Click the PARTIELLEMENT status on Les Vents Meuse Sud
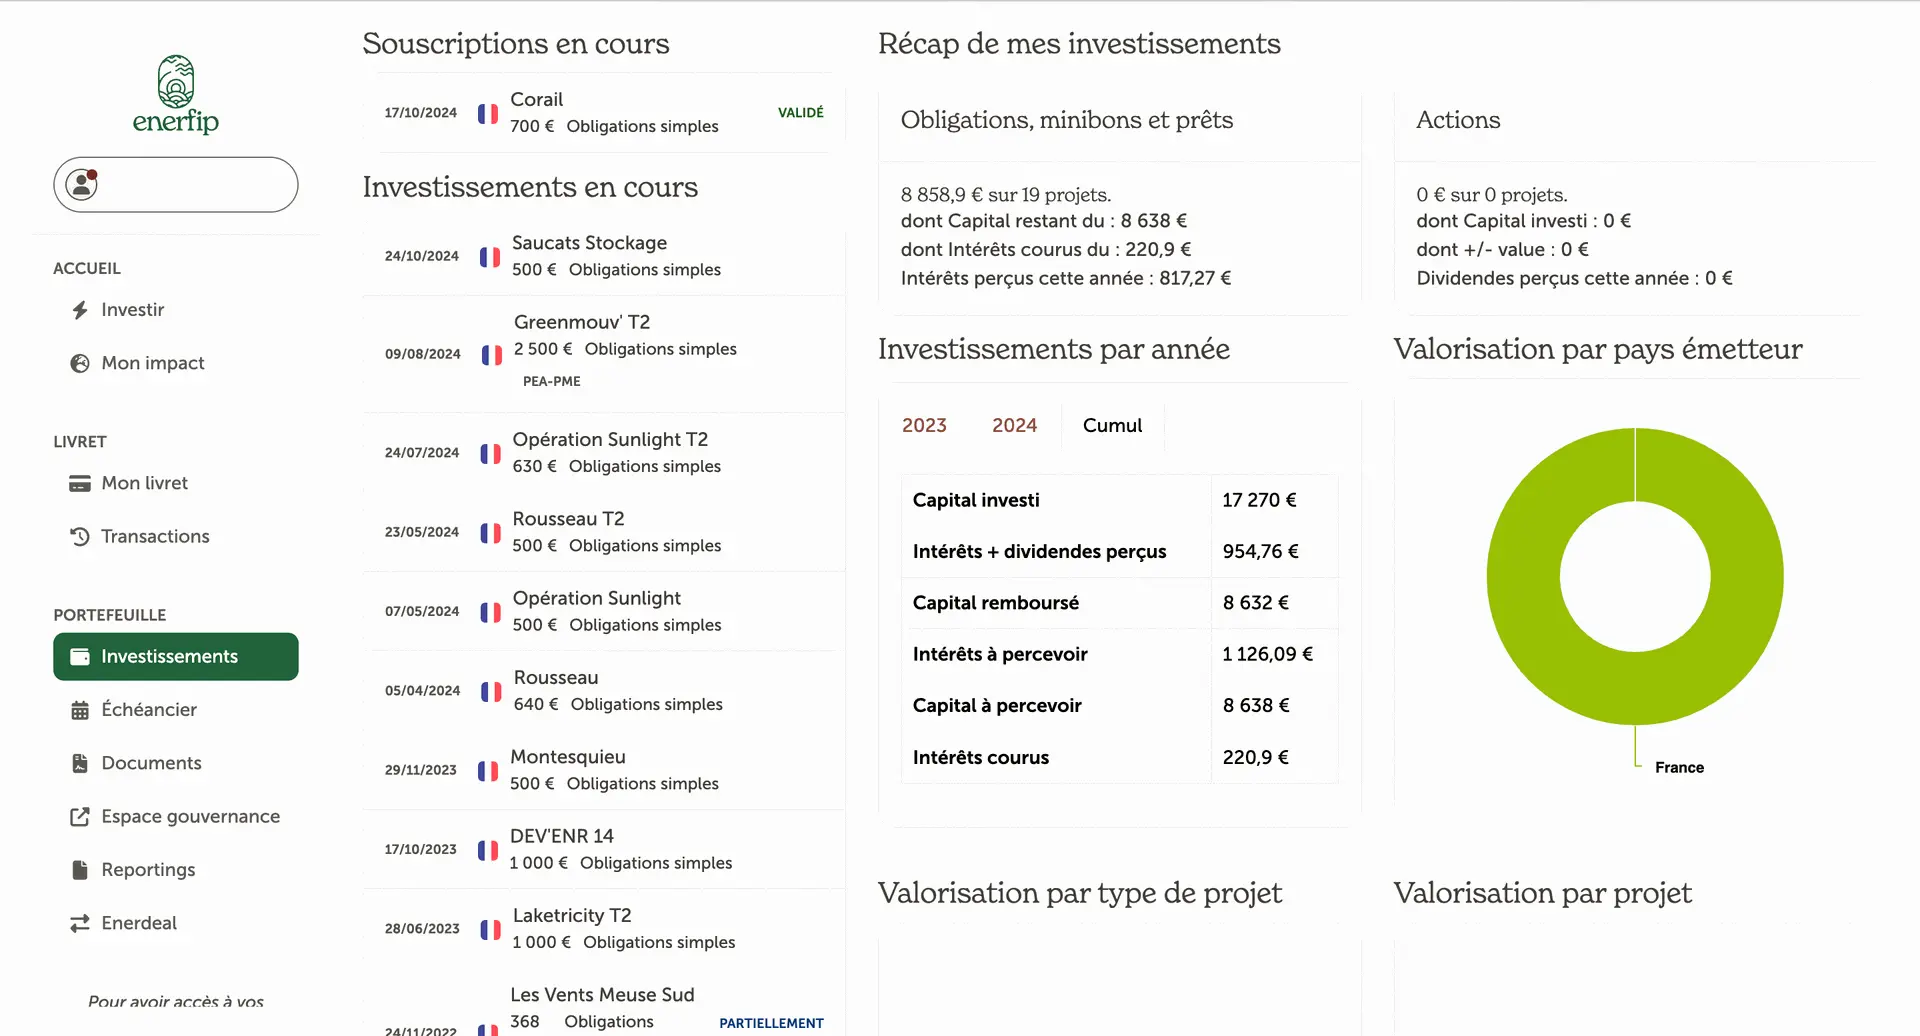This screenshot has height=1036, width=1920. (x=771, y=1023)
